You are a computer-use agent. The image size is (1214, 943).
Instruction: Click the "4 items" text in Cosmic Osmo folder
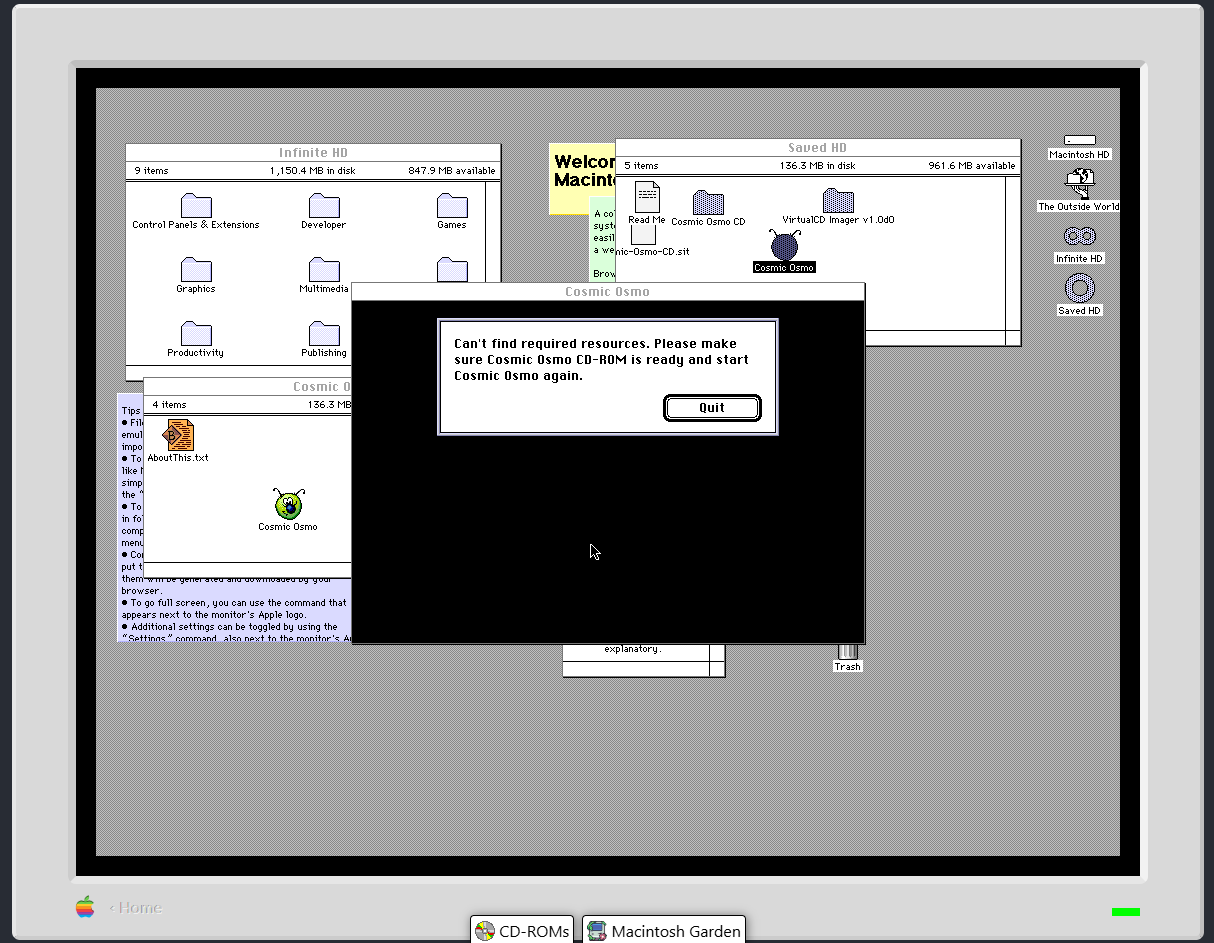[169, 405]
